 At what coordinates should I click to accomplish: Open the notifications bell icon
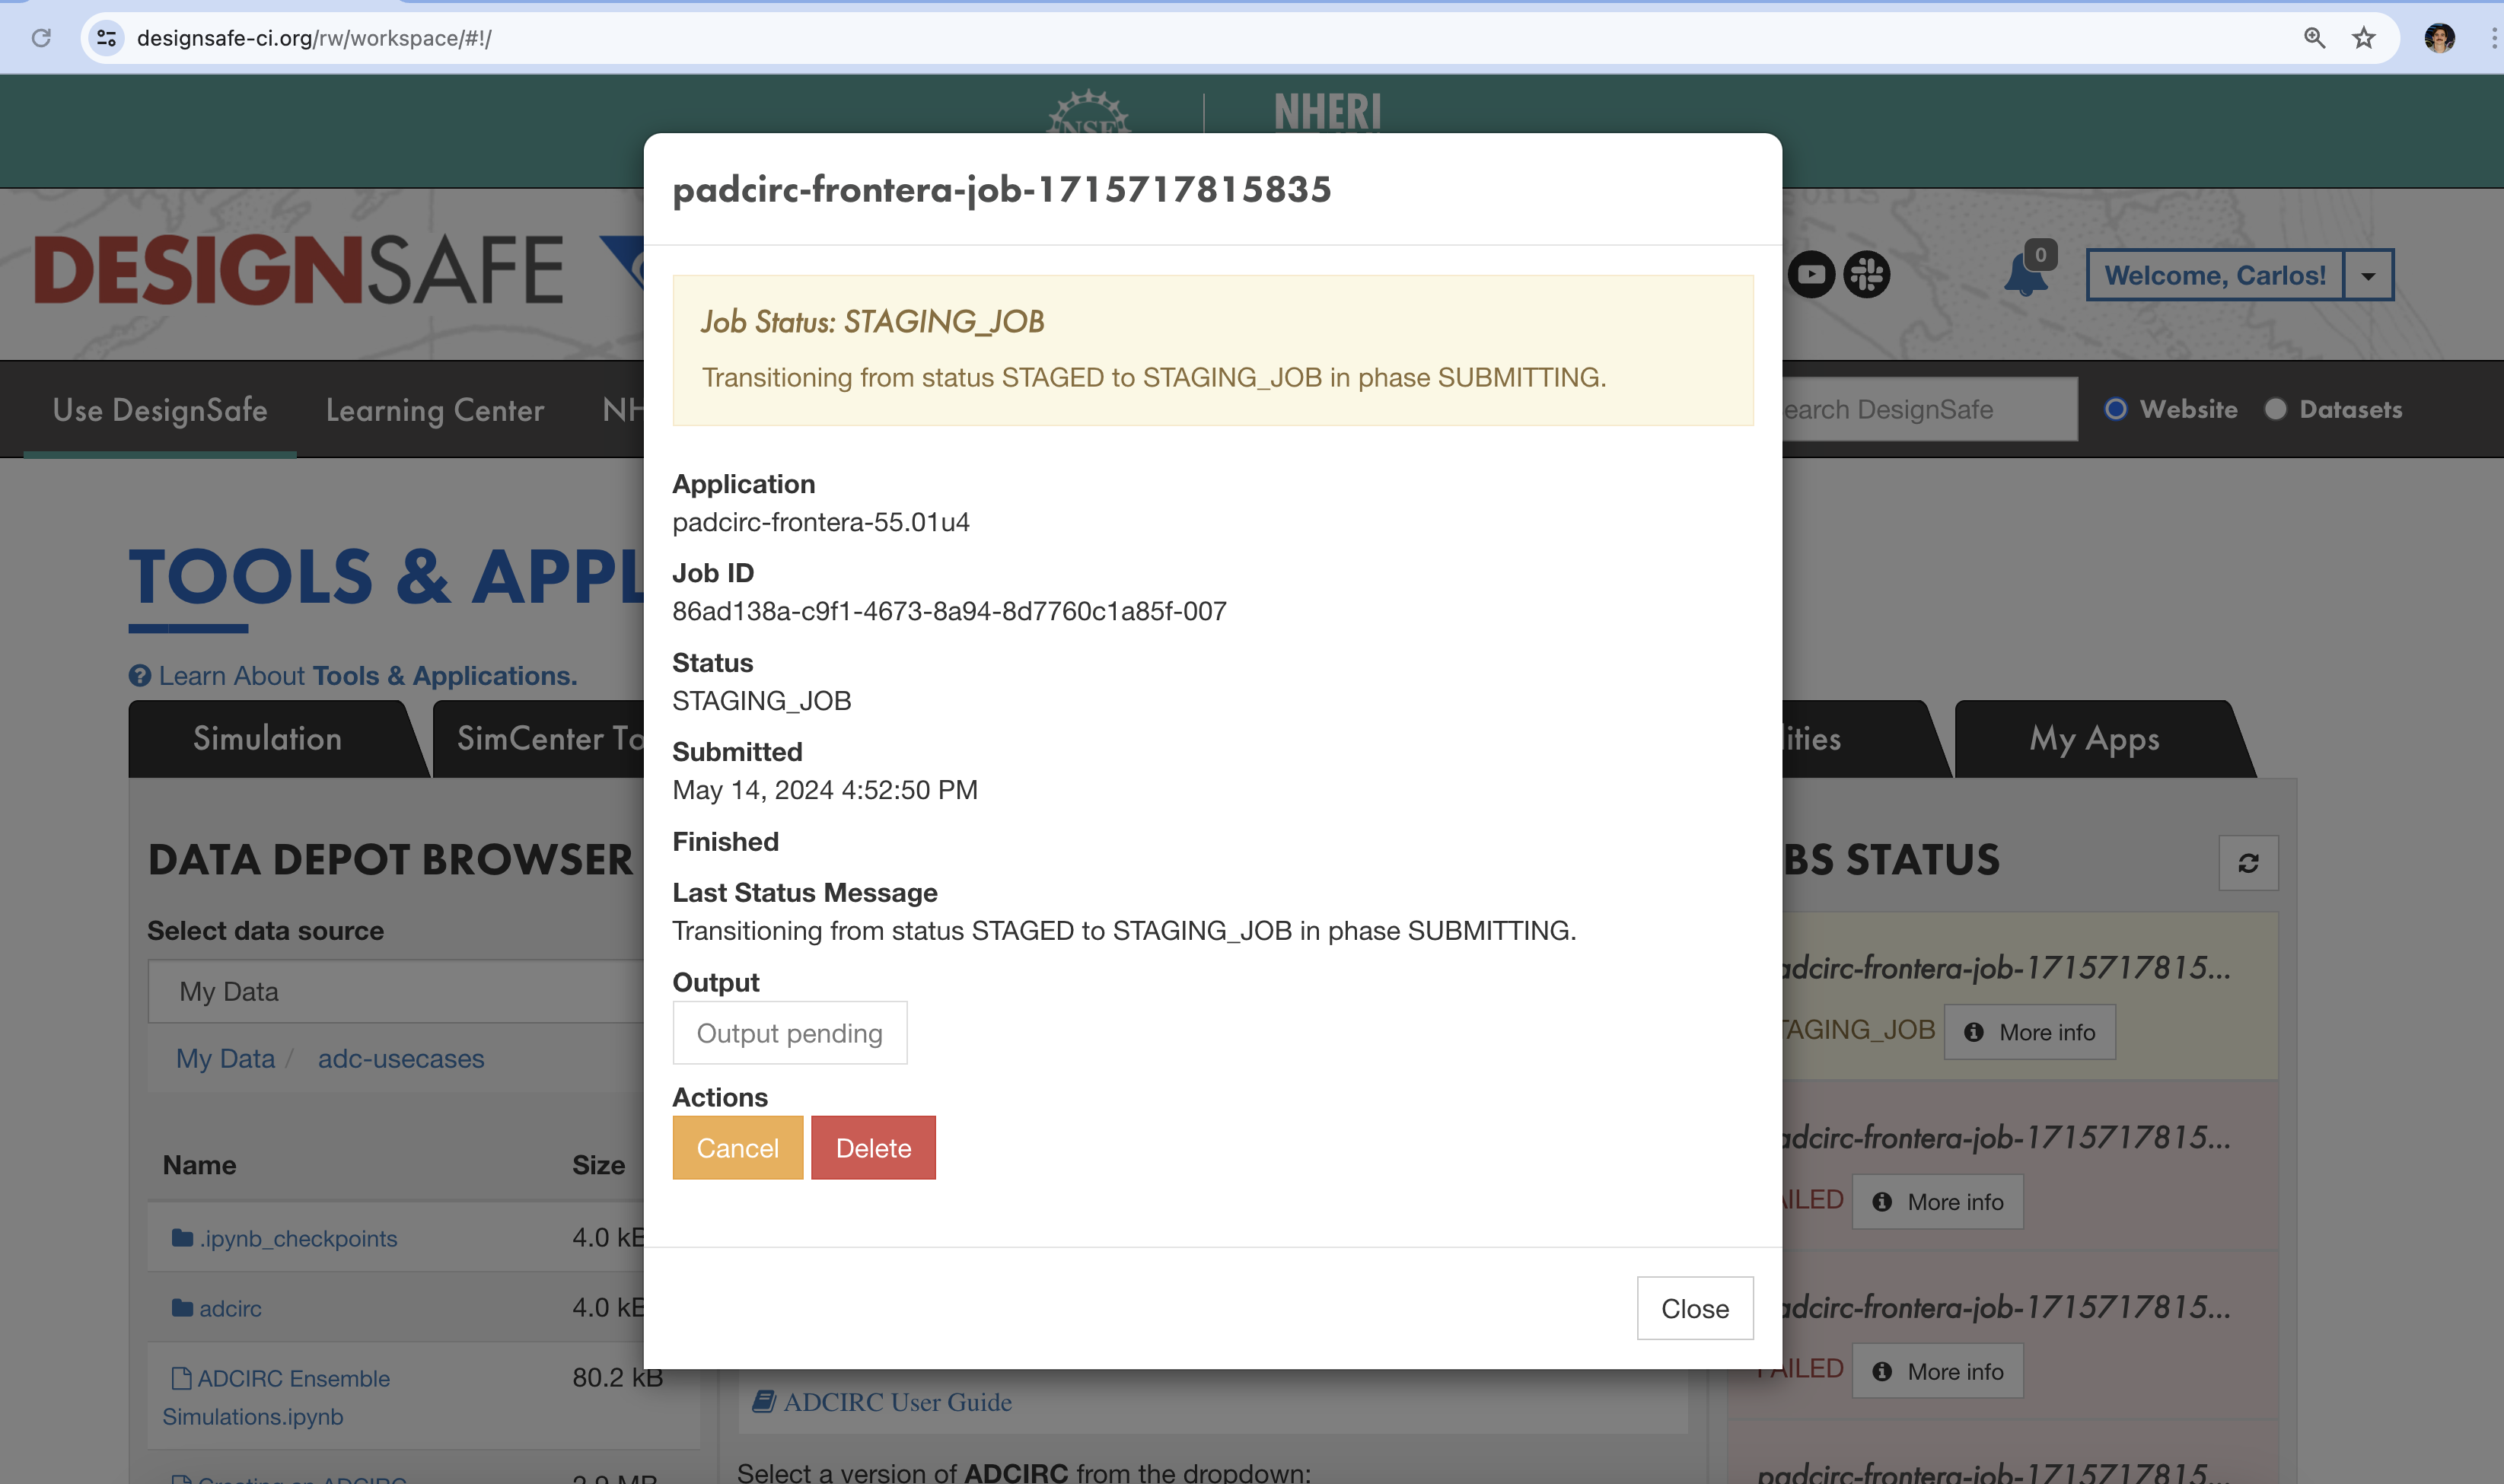[x=2026, y=274]
